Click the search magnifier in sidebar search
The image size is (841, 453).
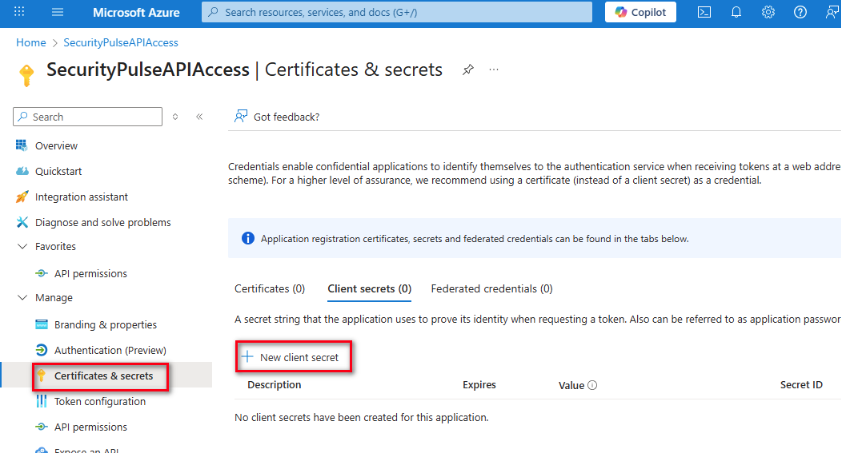pyautogui.click(x=23, y=116)
